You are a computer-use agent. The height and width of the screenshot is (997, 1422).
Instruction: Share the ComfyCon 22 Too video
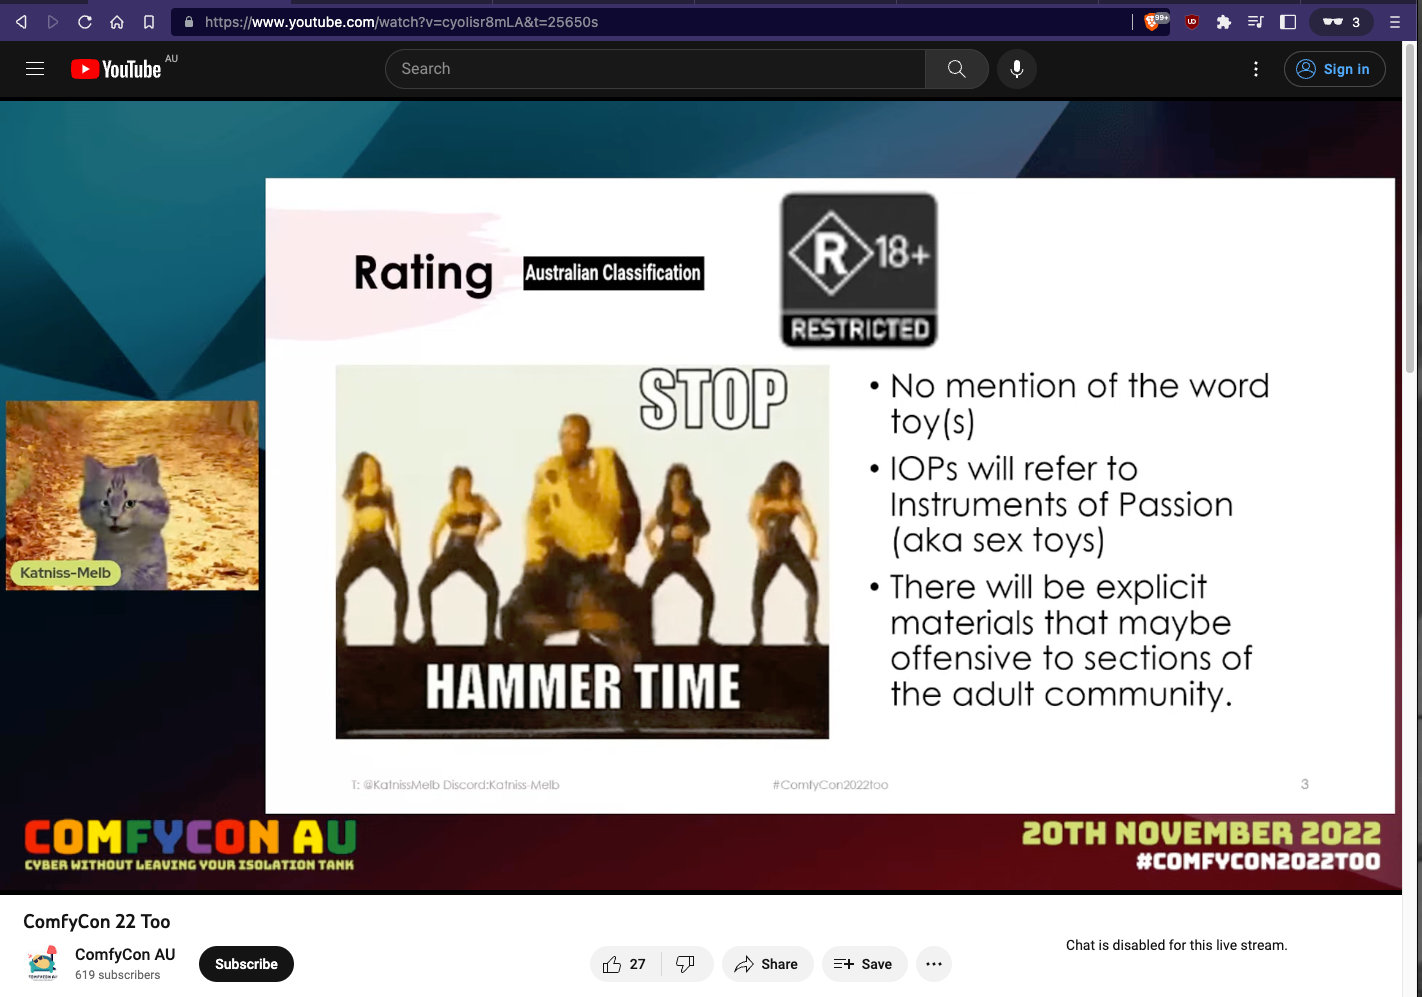[x=767, y=964]
